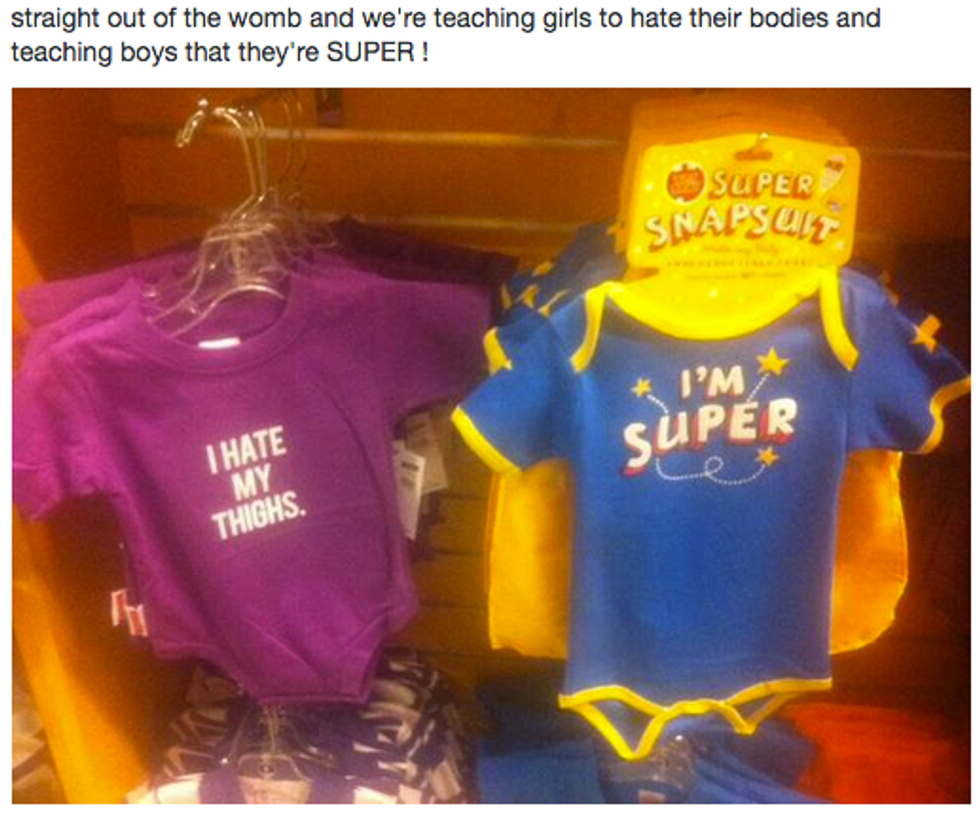The width and height of the screenshot is (980, 815).
Task: Click the dotted swirl under SUPER text
Action: [x=694, y=472]
